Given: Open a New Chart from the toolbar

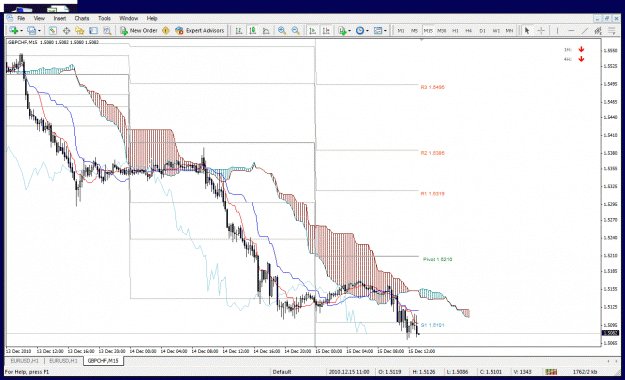Looking at the screenshot, I should (14, 30).
